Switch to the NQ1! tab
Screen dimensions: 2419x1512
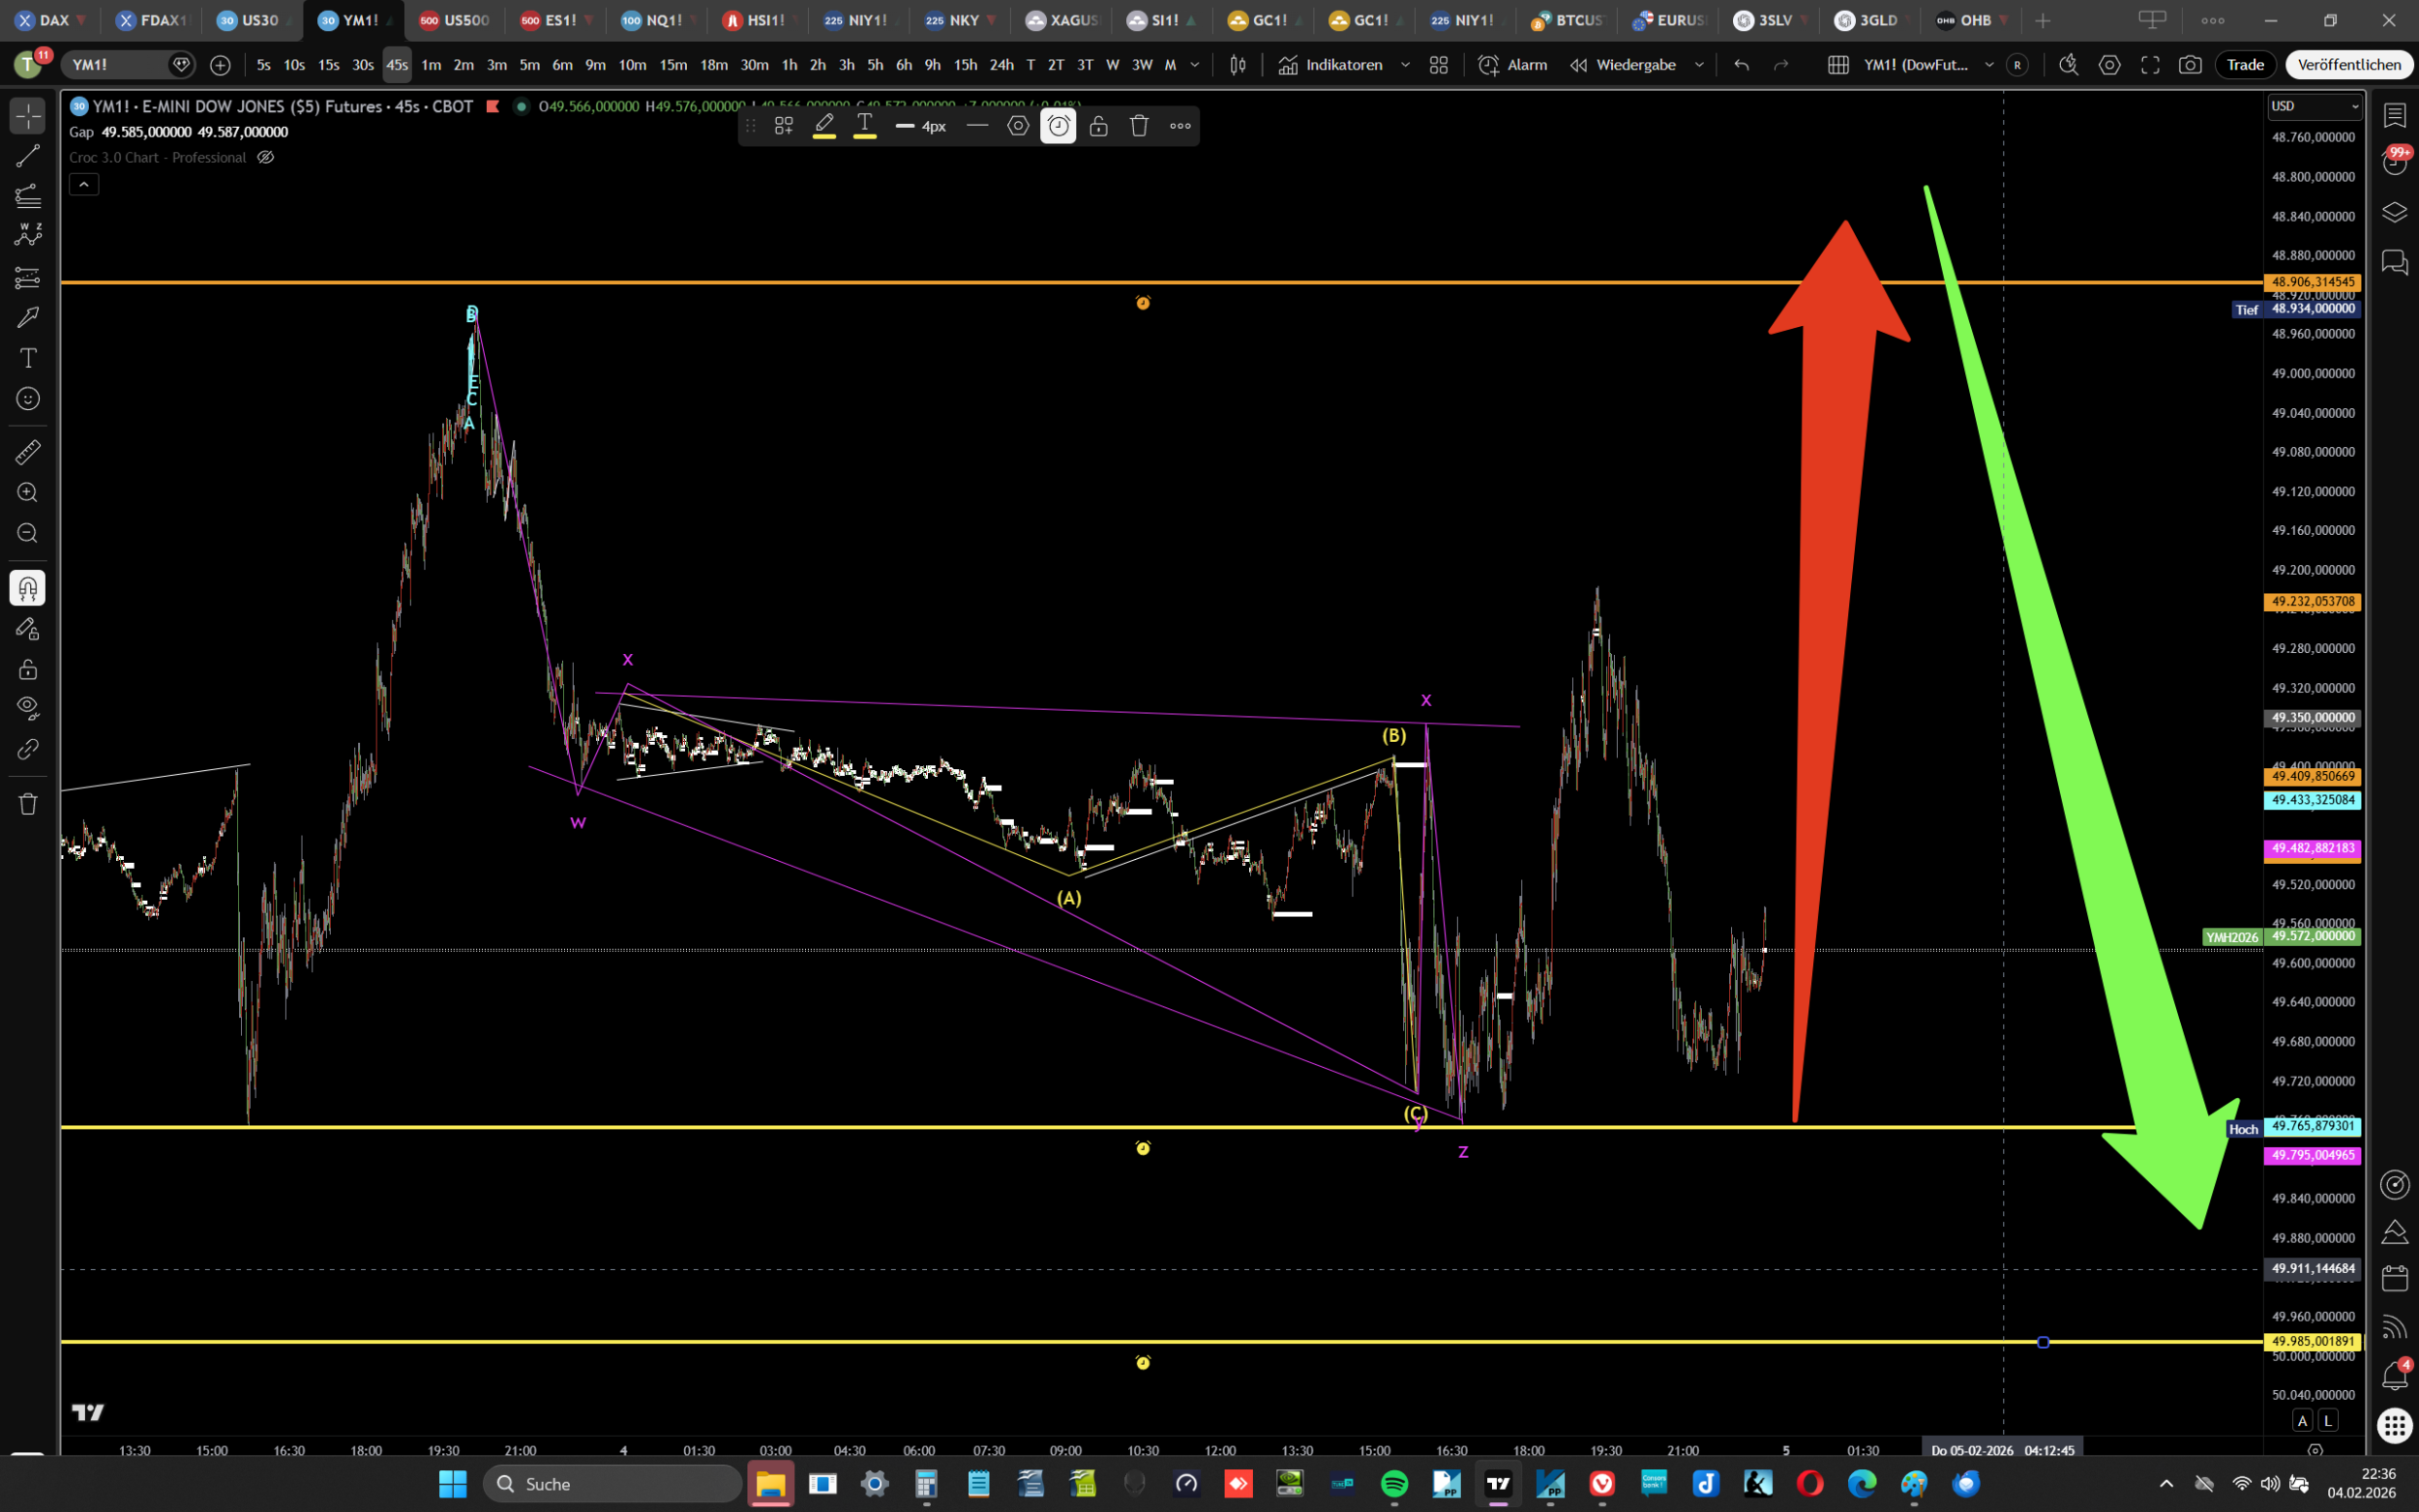coord(655,20)
